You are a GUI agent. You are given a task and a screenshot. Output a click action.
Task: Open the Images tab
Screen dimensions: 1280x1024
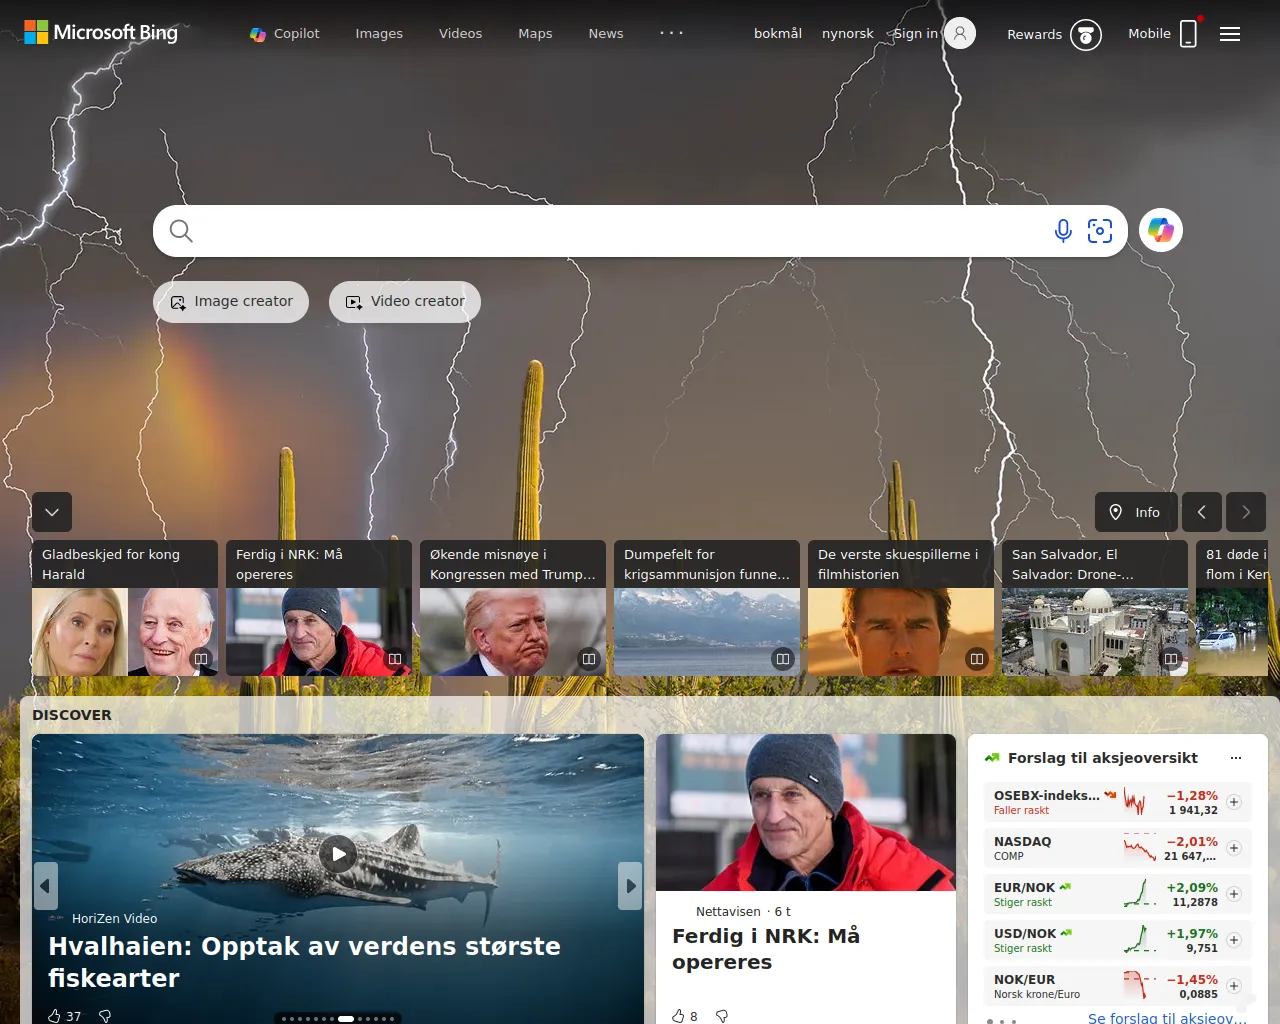click(x=379, y=34)
